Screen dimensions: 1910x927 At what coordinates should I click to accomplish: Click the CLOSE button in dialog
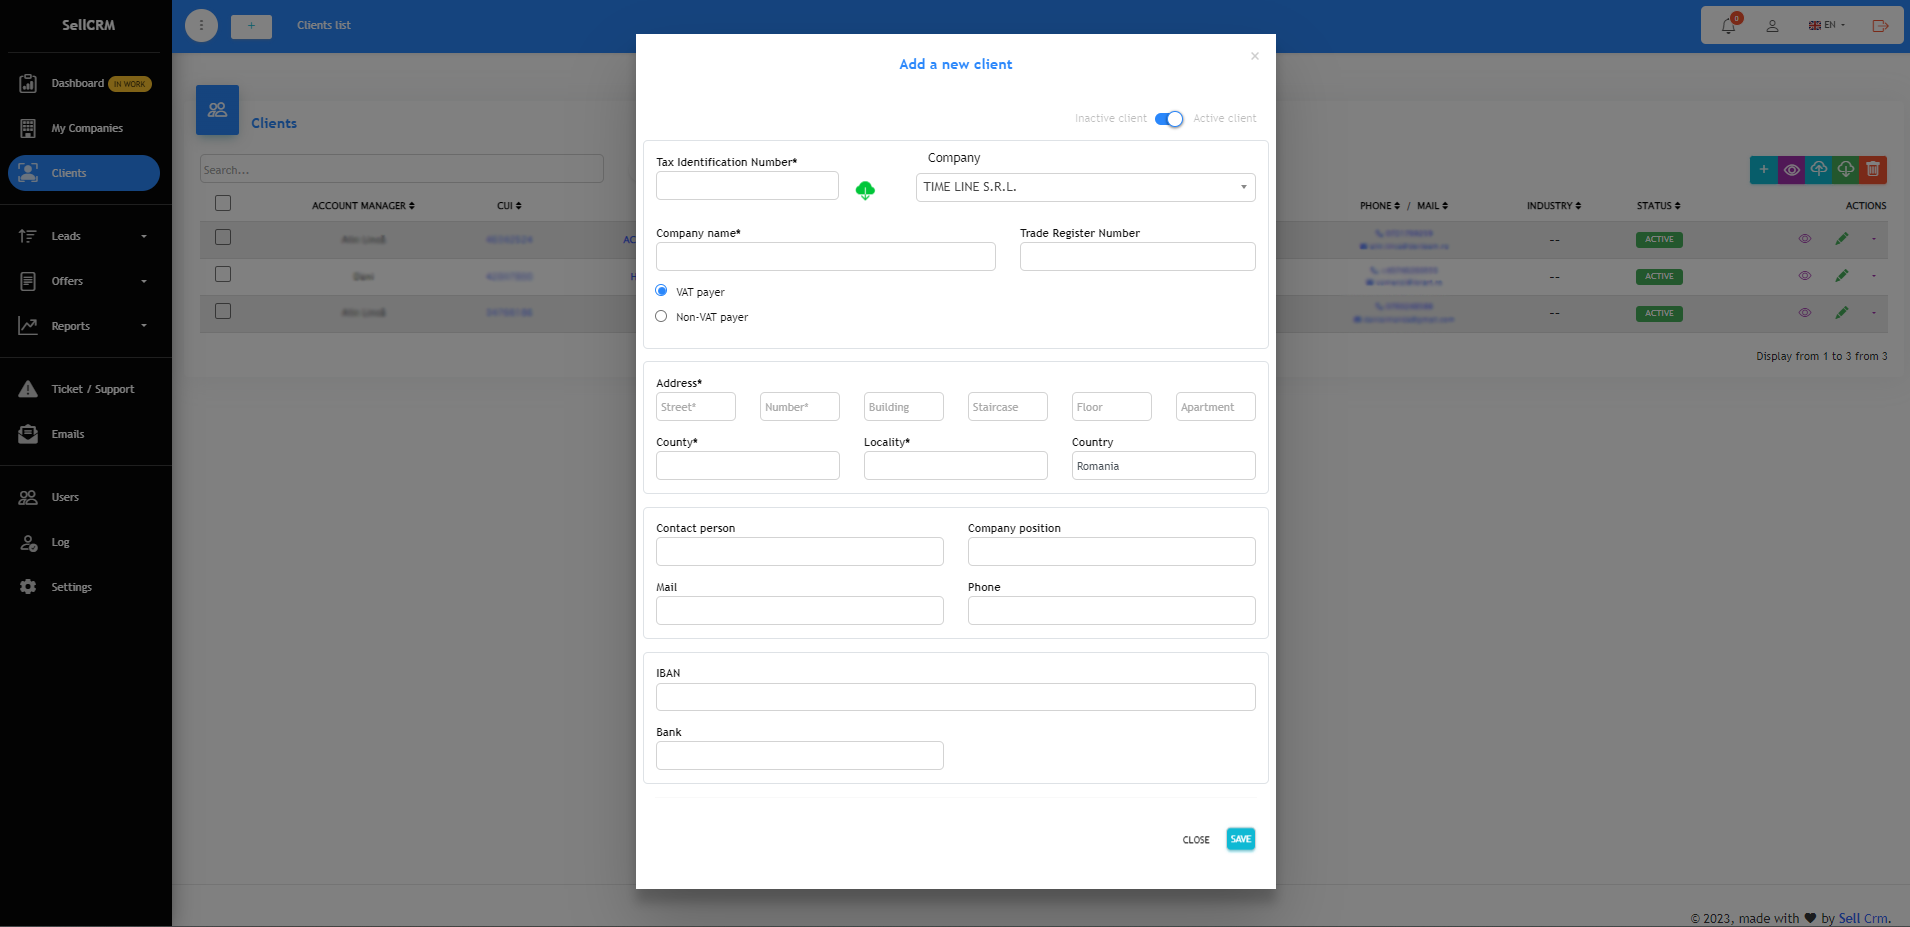point(1196,840)
